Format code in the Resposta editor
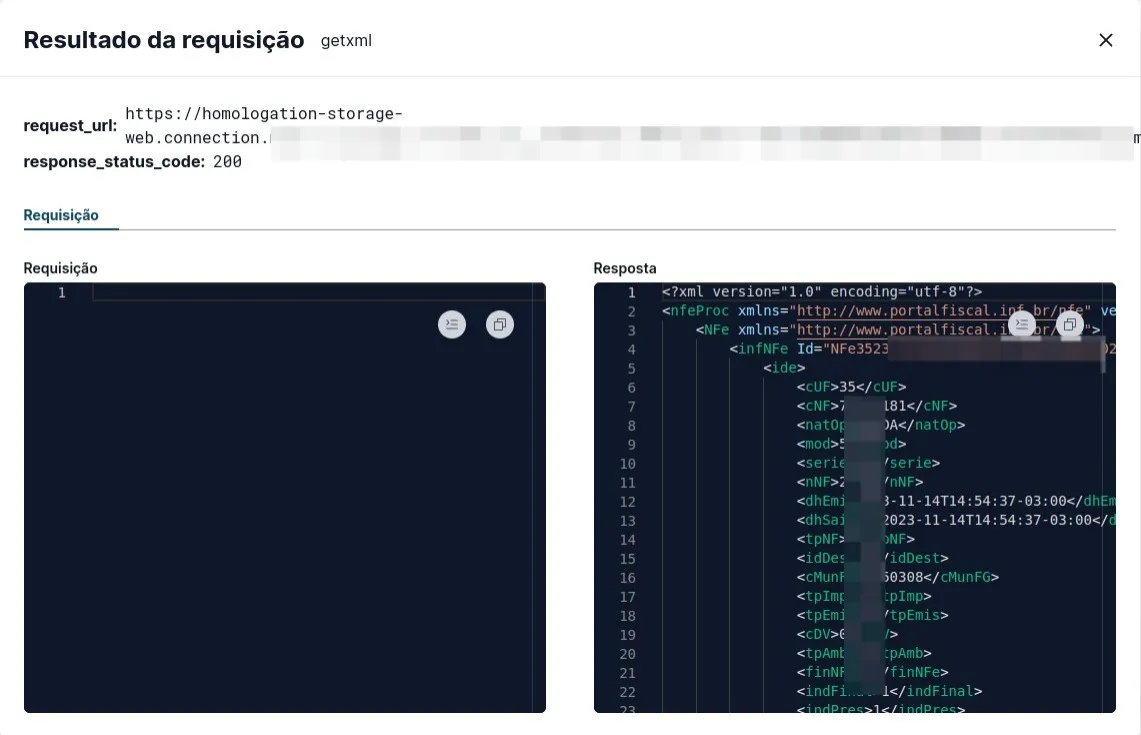The image size is (1141, 735). pos(1022,325)
